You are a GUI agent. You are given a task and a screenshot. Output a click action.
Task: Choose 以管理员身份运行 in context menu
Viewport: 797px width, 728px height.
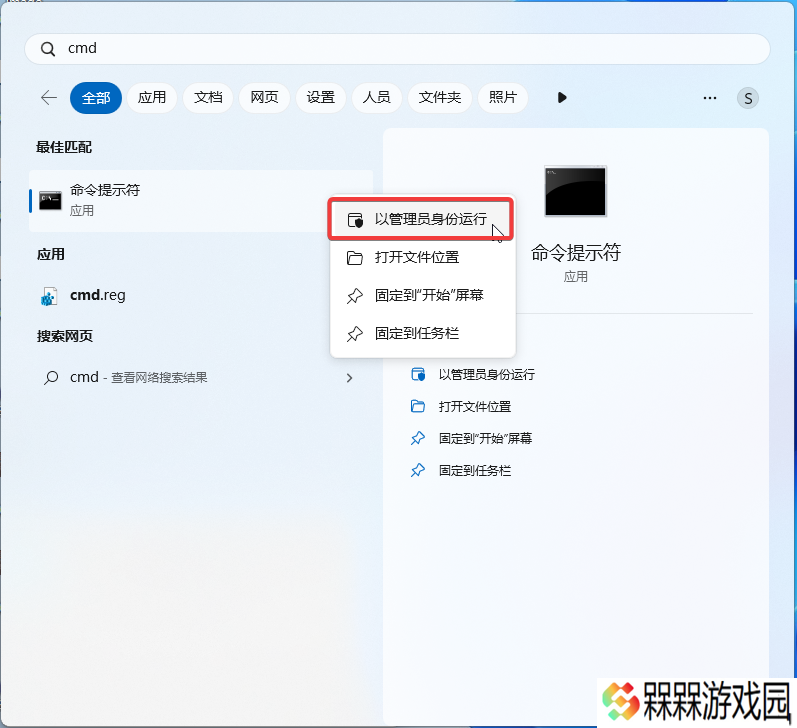coord(421,219)
